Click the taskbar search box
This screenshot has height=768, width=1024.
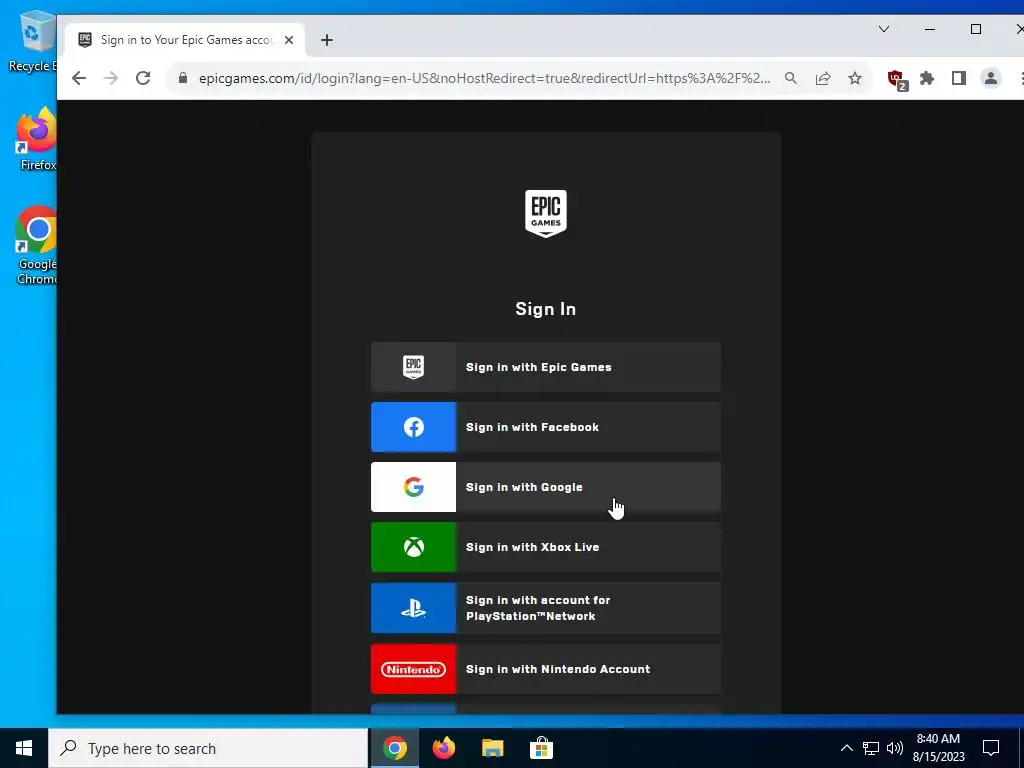[208, 748]
